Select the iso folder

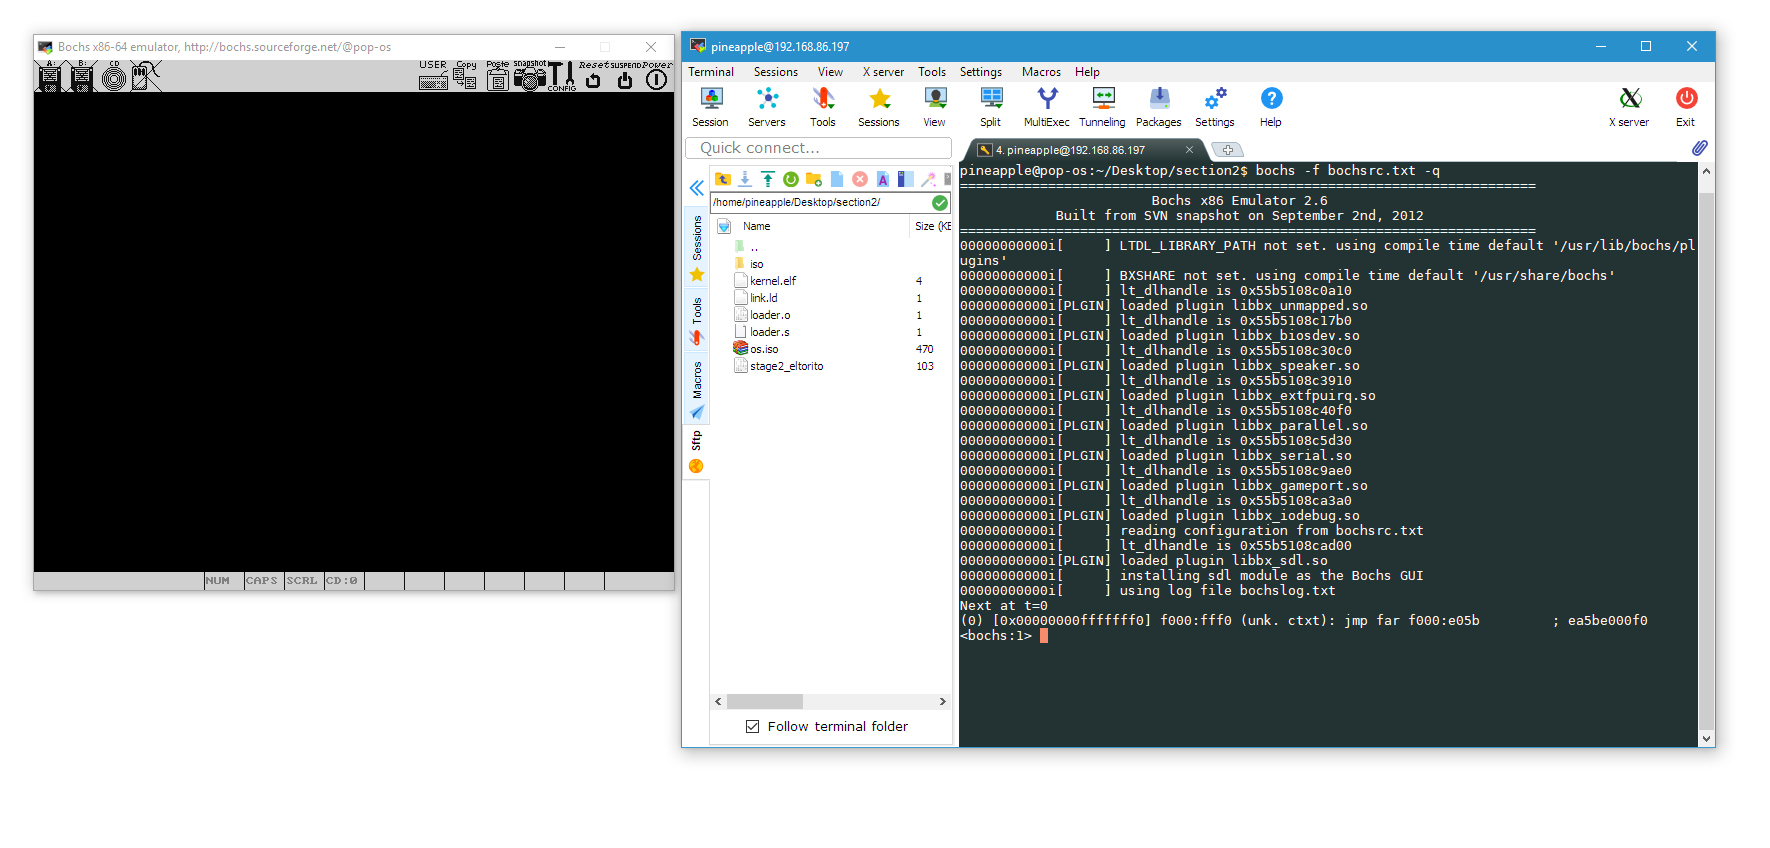(x=757, y=264)
